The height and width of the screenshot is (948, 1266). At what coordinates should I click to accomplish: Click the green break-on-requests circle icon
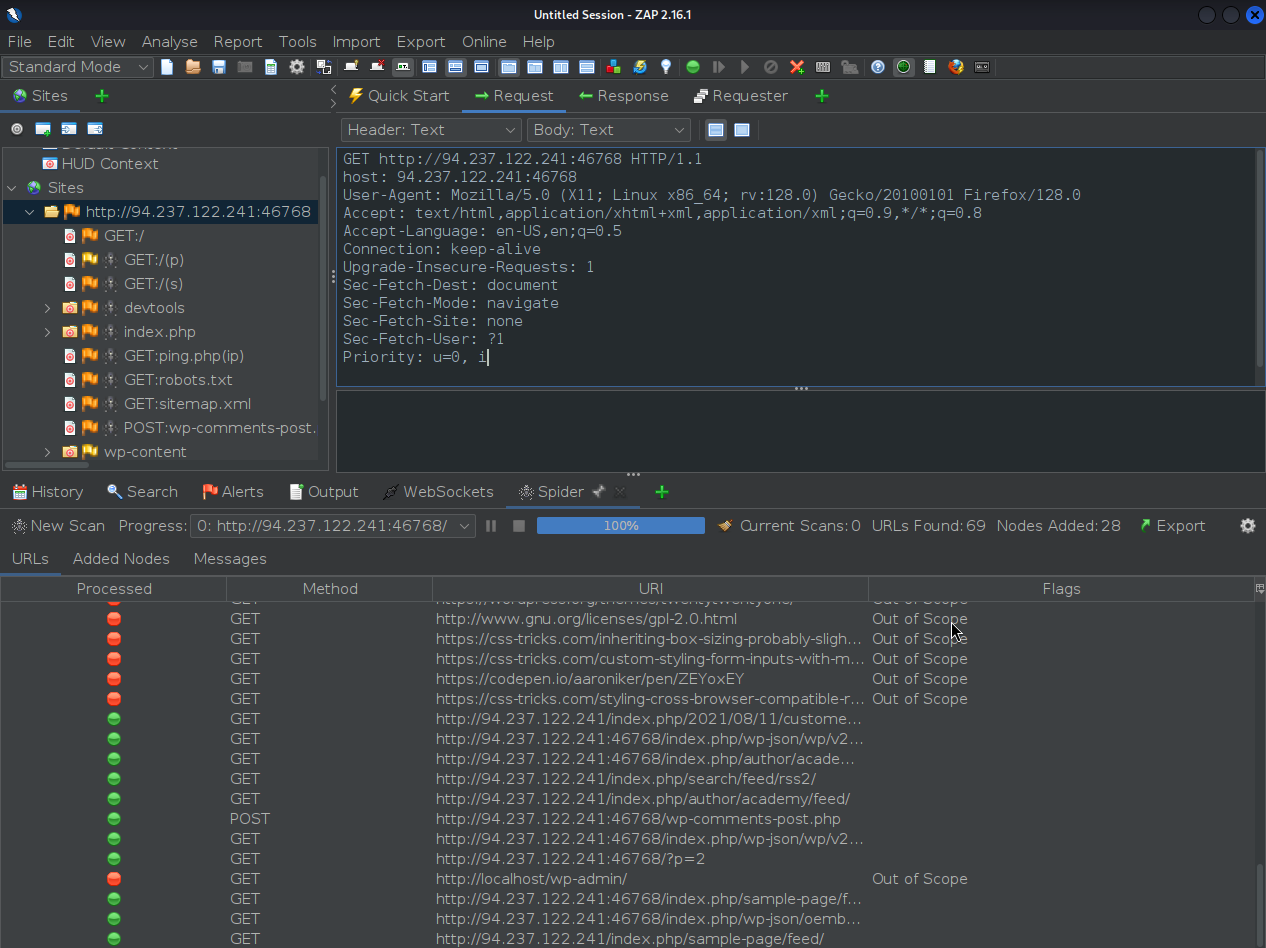[x=693, y=67]
